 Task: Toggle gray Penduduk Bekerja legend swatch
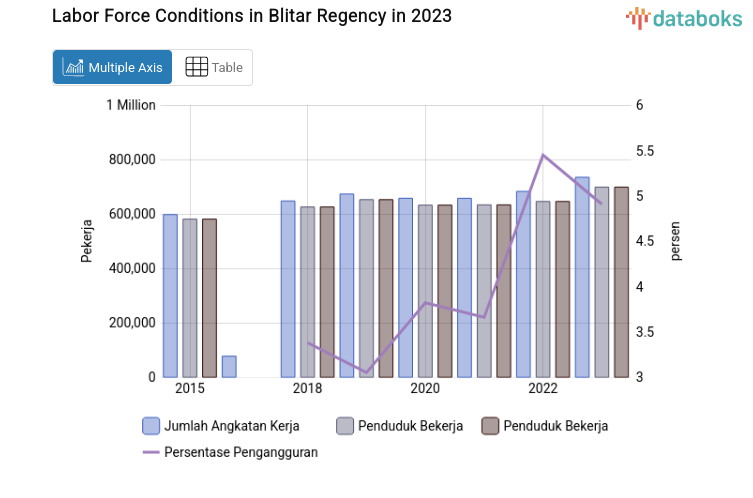[345, 426]
